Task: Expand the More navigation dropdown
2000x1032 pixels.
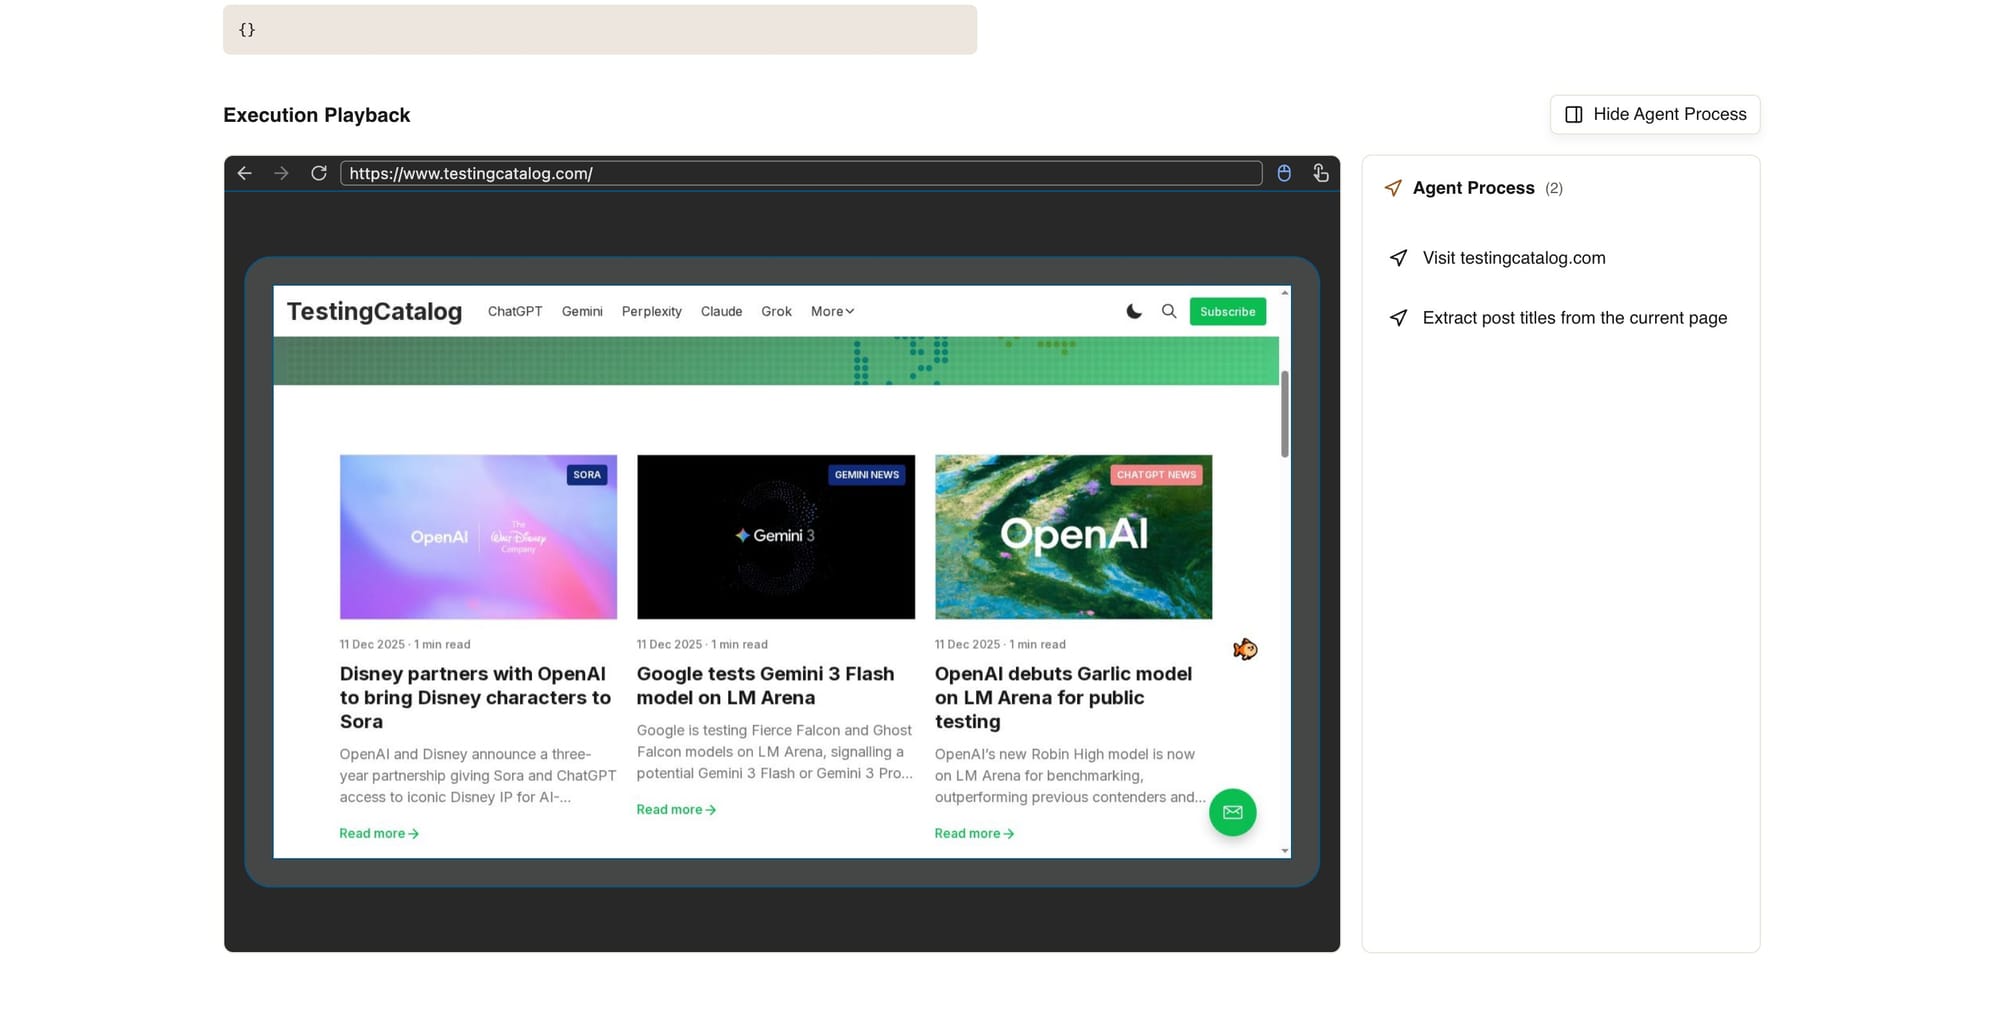Action: (x=832, y=311)
